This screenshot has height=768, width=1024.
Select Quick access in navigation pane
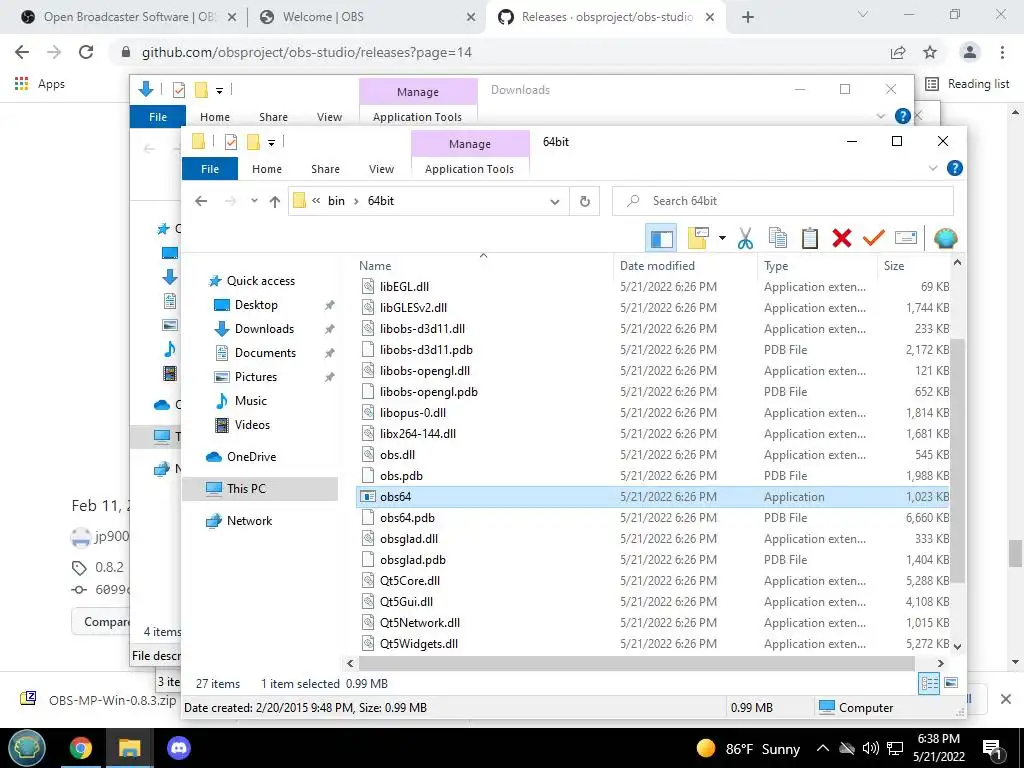coord(261,281)
